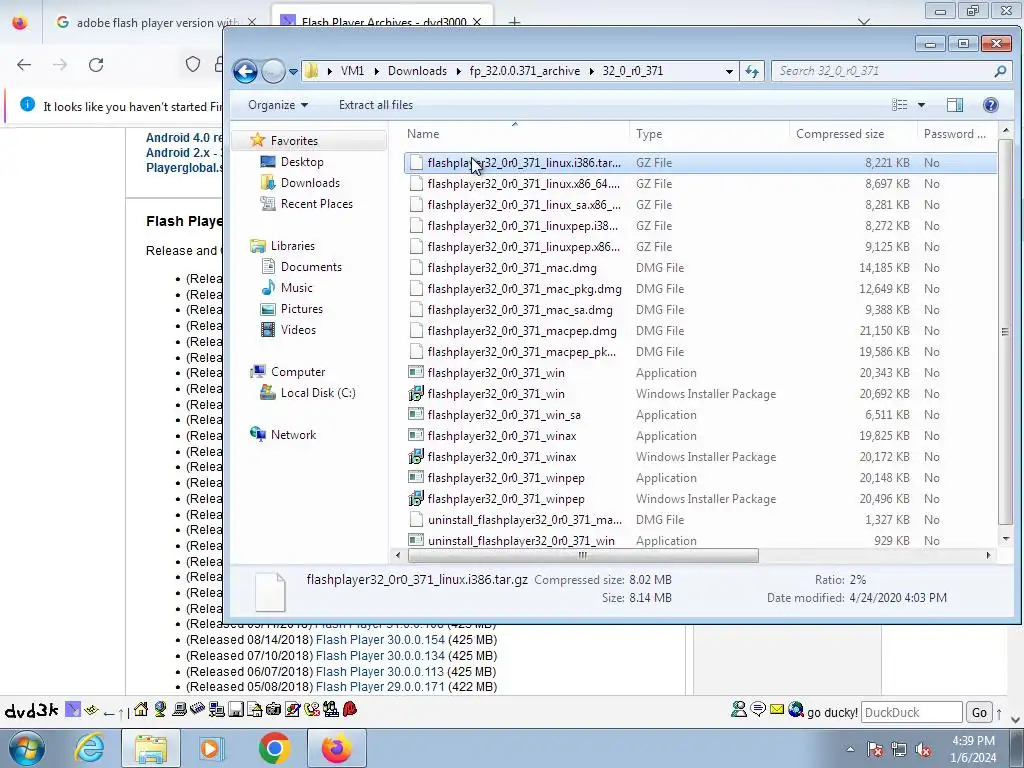The image size is (1024, 768).
Task: Click the Explorer forward arrow button
Action: (x=274, y=71)
